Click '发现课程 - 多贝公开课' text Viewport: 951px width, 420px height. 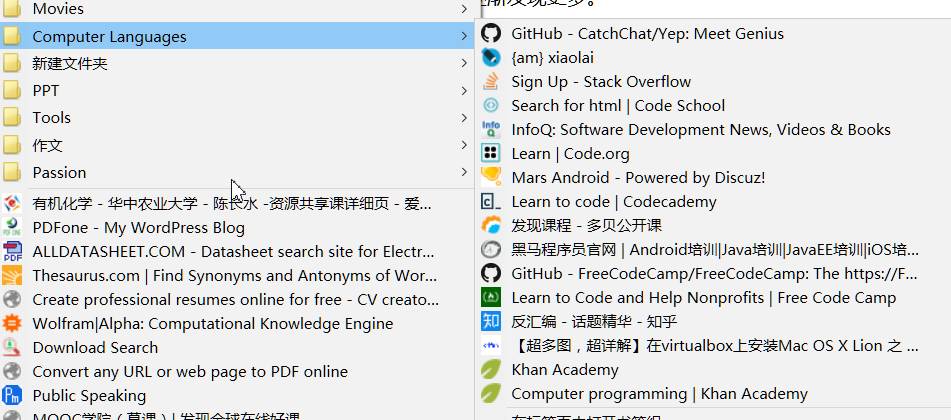coord(586,226)
